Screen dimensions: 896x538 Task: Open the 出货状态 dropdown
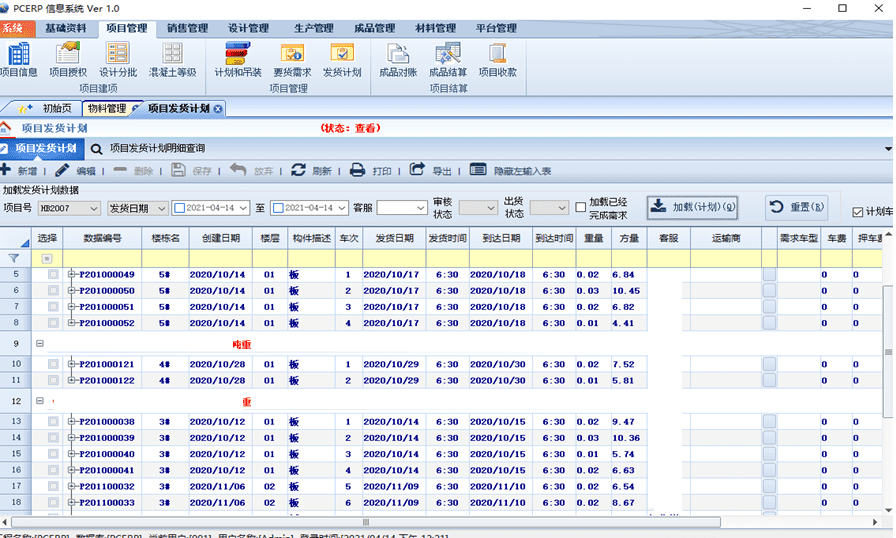coord(562,208)
